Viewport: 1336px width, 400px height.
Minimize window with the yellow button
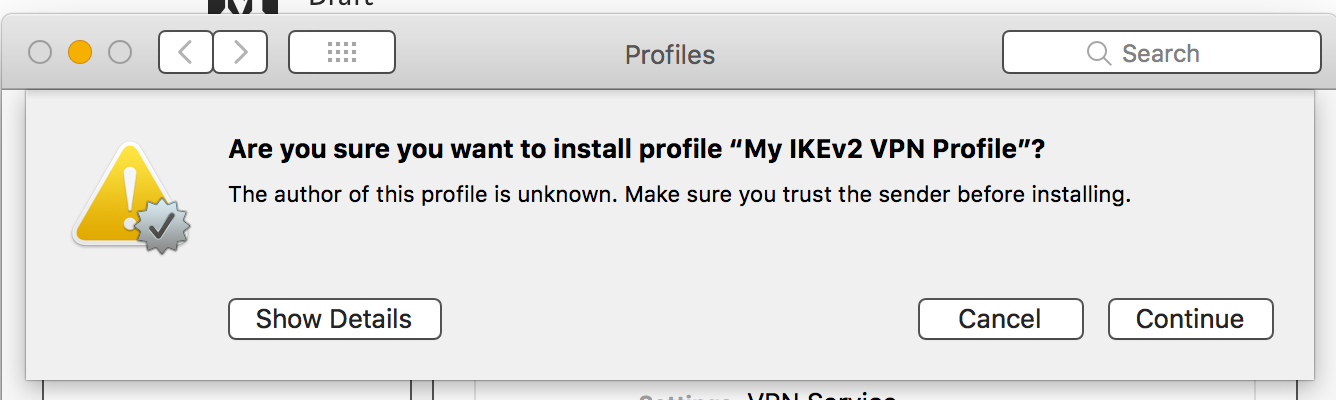[80, 52]
